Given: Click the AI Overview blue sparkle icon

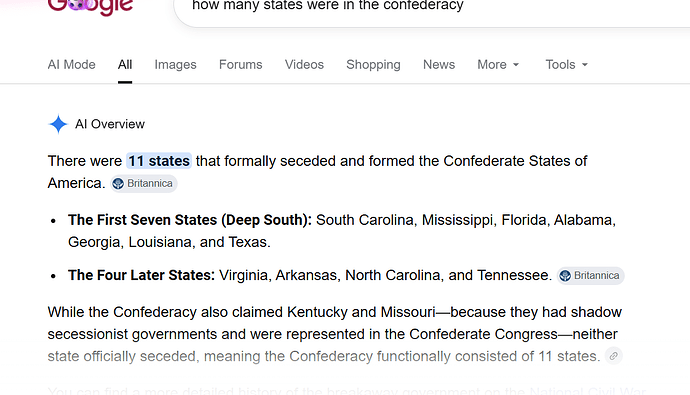Looking at the screenshot, I should (x=58, y=124).
